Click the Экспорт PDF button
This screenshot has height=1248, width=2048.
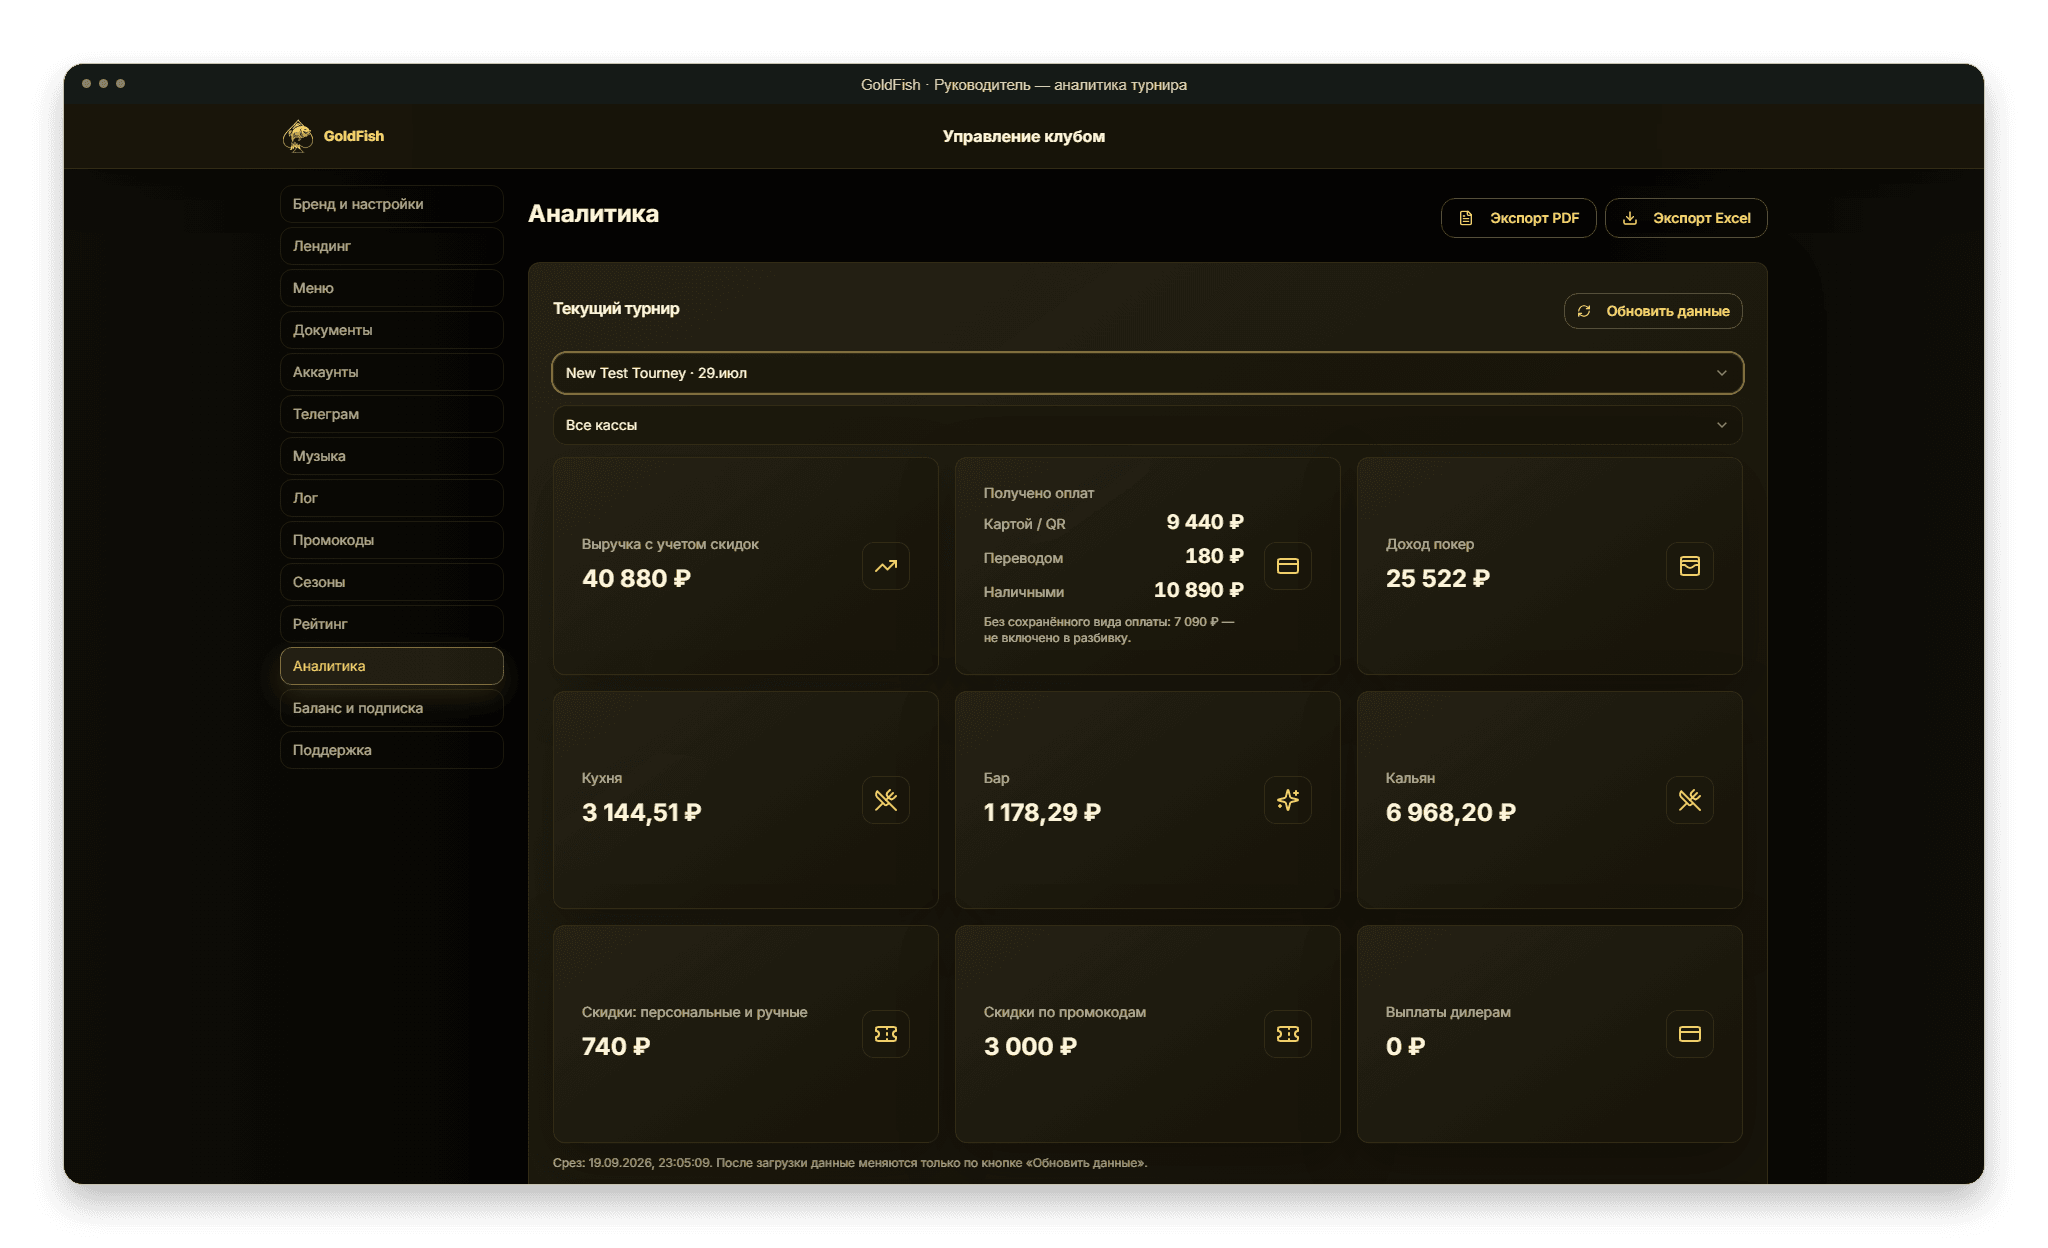point(1518,218)
